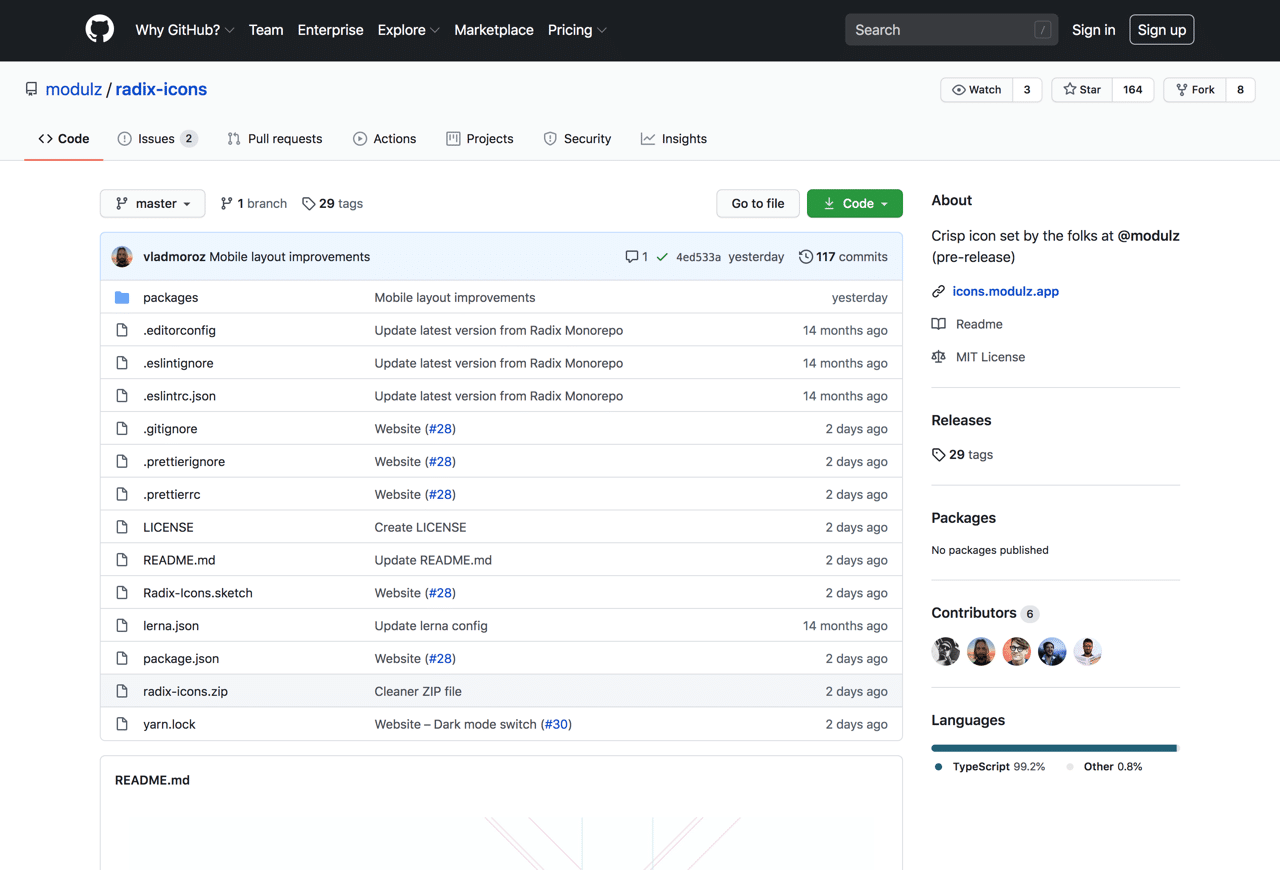Click the tag icon showing 29 tags
Screen dimensions: 1280x870
pos(309,203)
